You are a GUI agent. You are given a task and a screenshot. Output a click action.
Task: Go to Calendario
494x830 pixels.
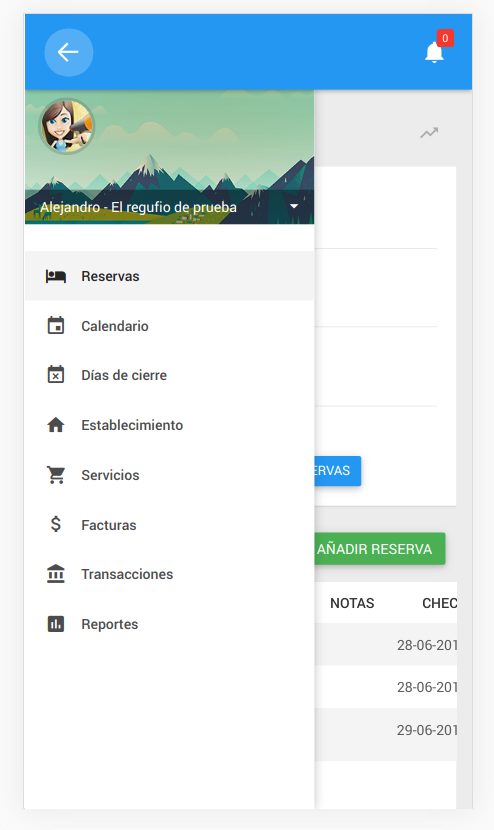click(169, 326)
